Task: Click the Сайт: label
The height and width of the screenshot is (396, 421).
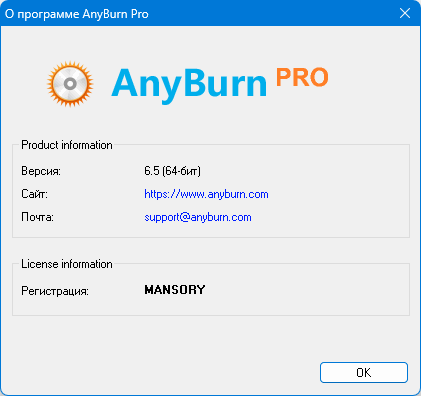Action: coord(34,194)
